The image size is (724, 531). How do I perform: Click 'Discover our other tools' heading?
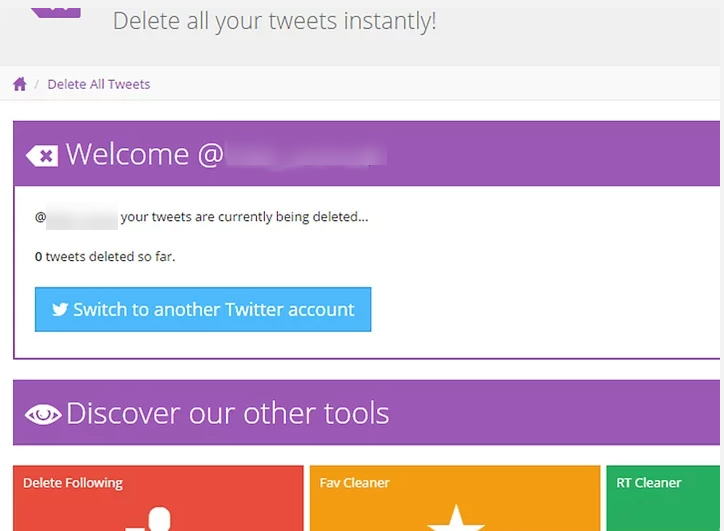pos(228,413)
